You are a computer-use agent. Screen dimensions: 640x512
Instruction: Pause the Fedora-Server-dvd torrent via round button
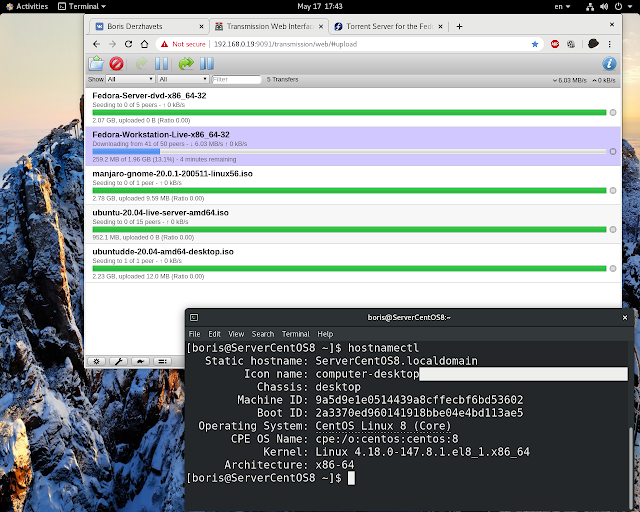click(x=613, y=113)
